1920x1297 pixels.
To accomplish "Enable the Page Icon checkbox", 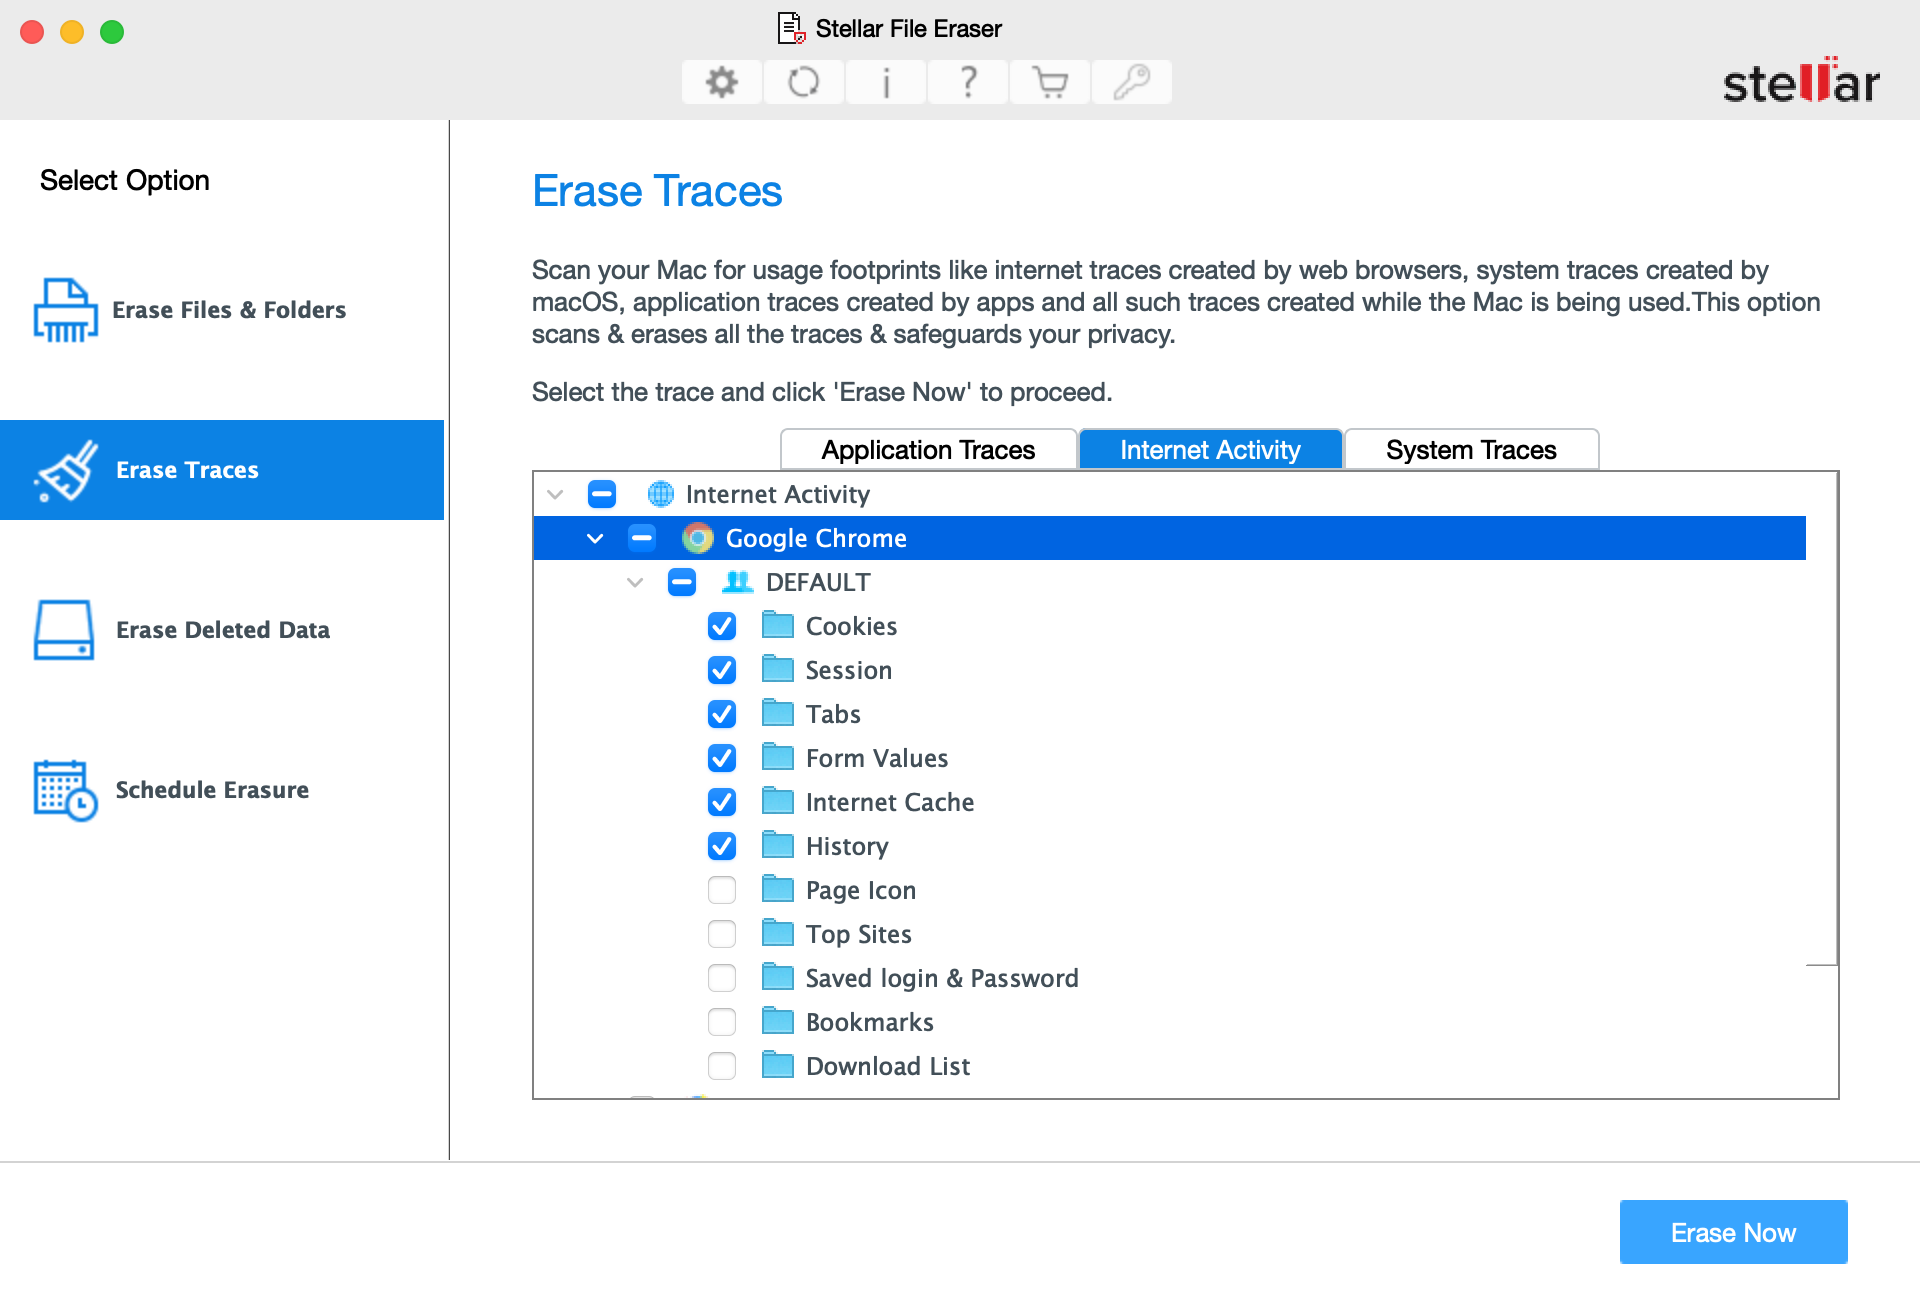I will tap(723, 889).
